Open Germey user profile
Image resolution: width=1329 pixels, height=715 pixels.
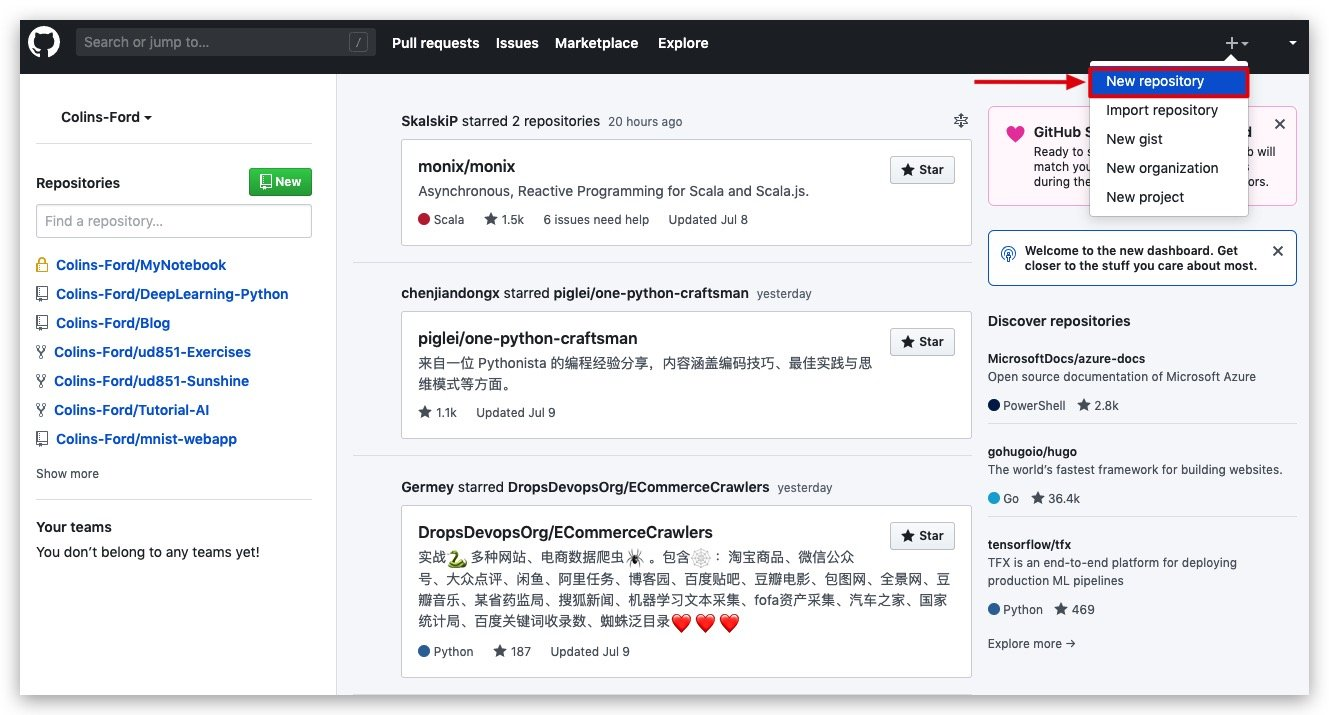click(x=427, y=487)
